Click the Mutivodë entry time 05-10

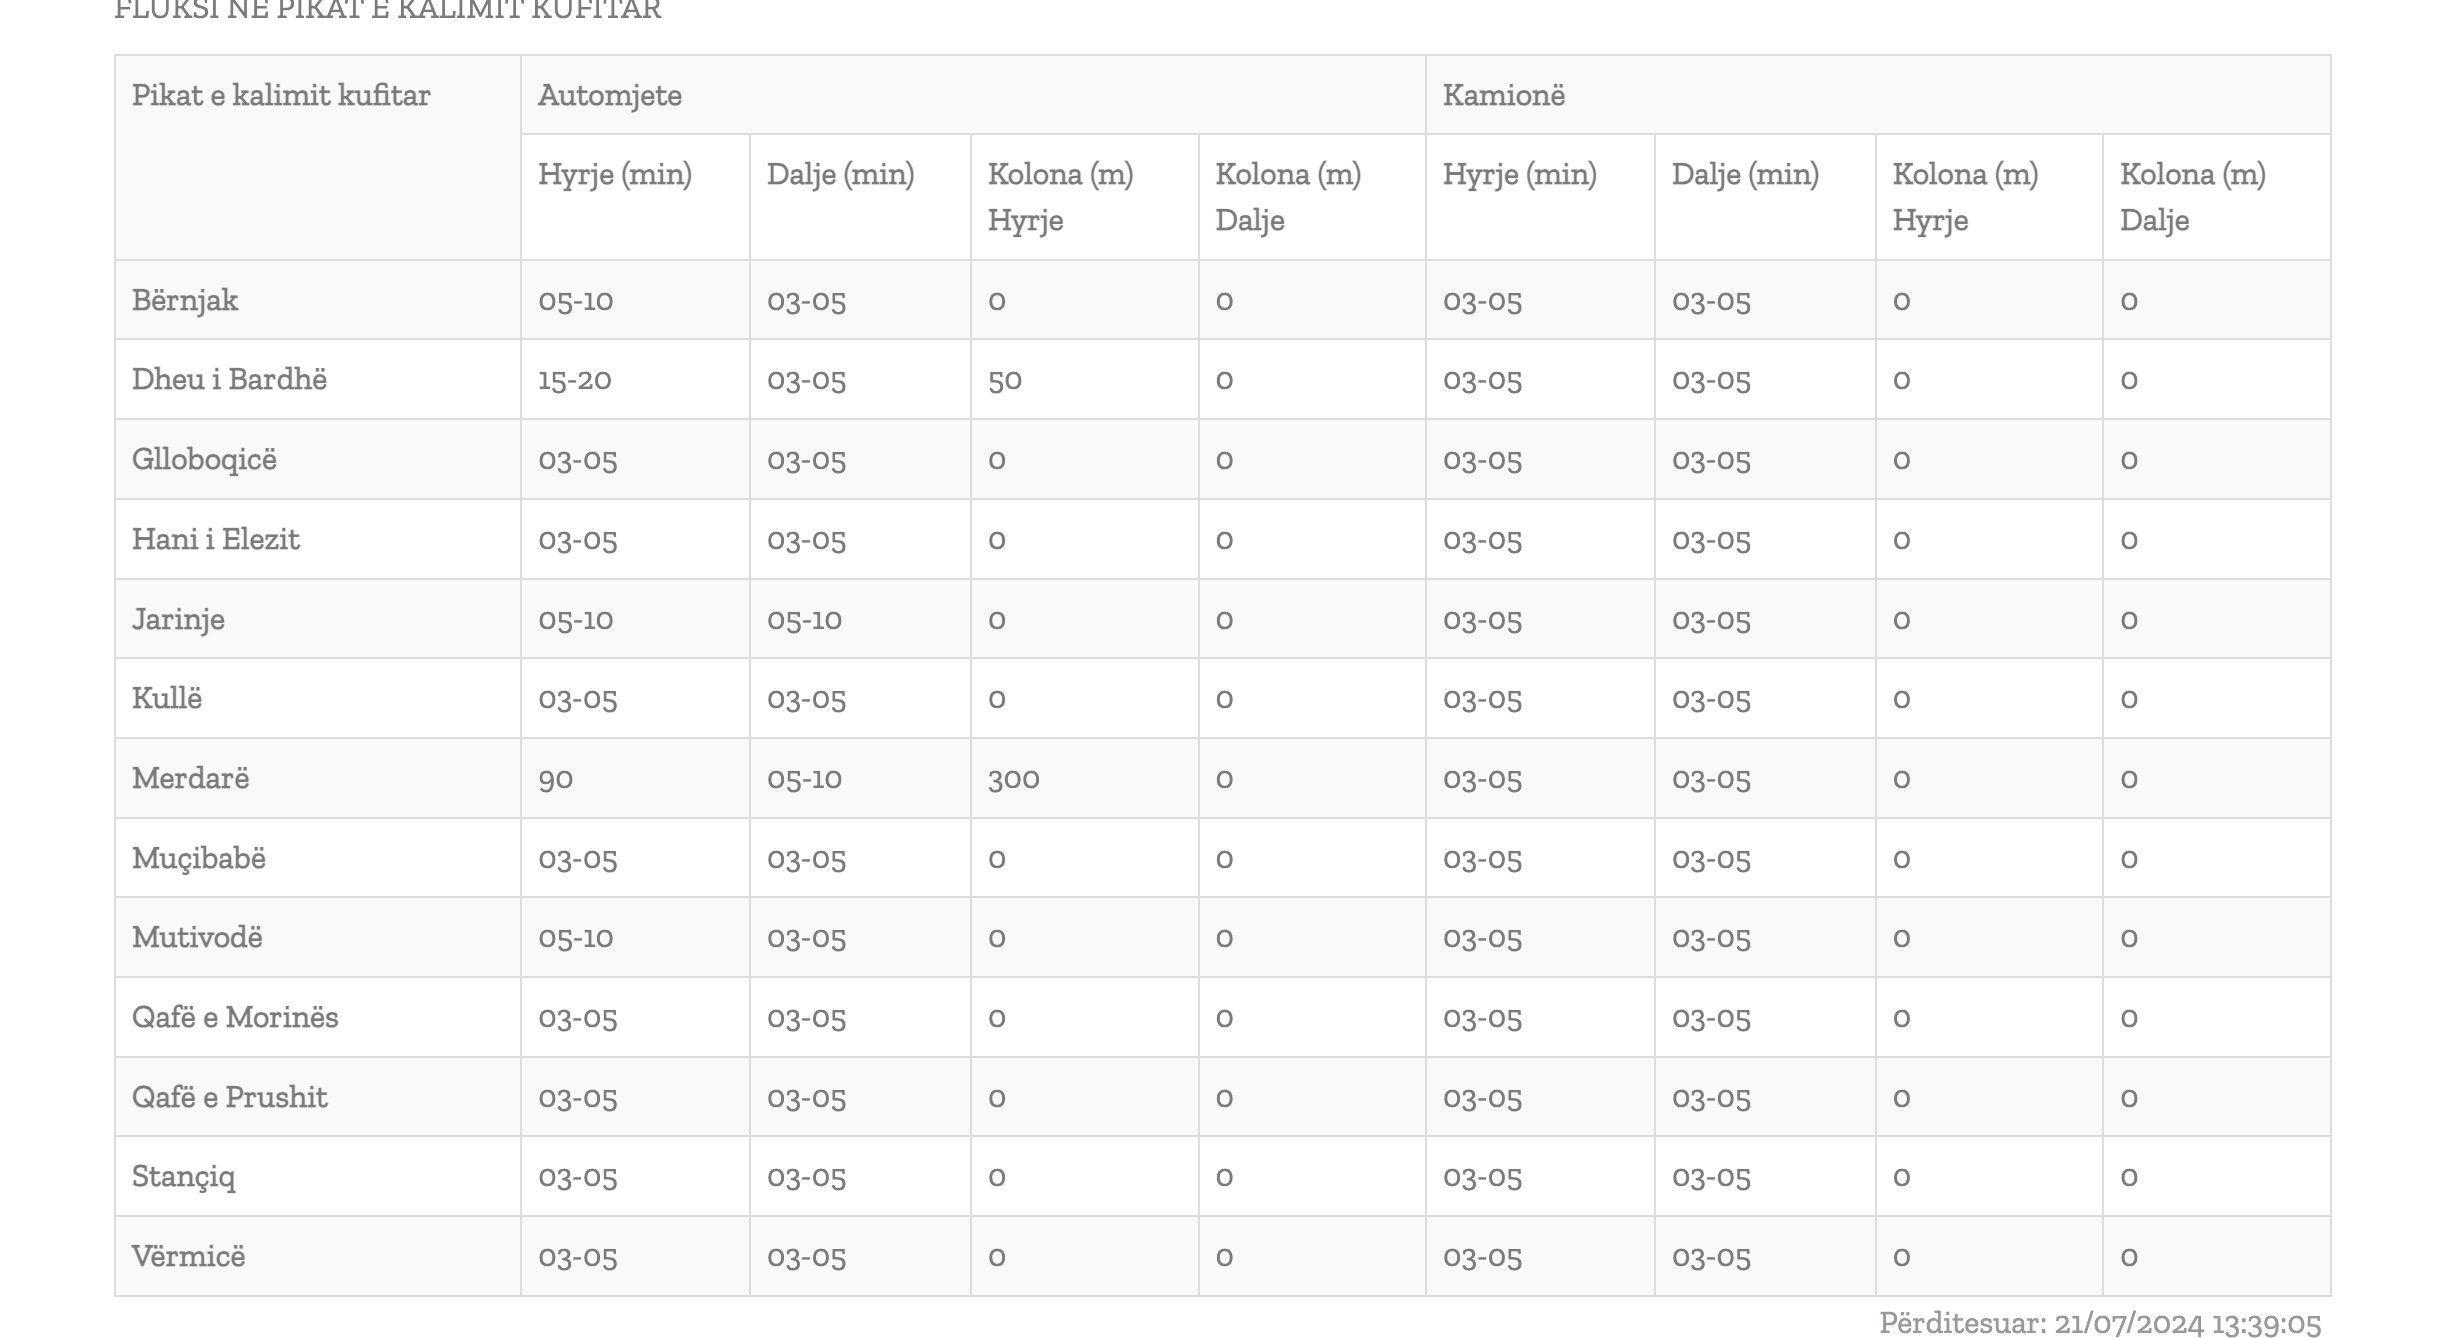(576, 938)
